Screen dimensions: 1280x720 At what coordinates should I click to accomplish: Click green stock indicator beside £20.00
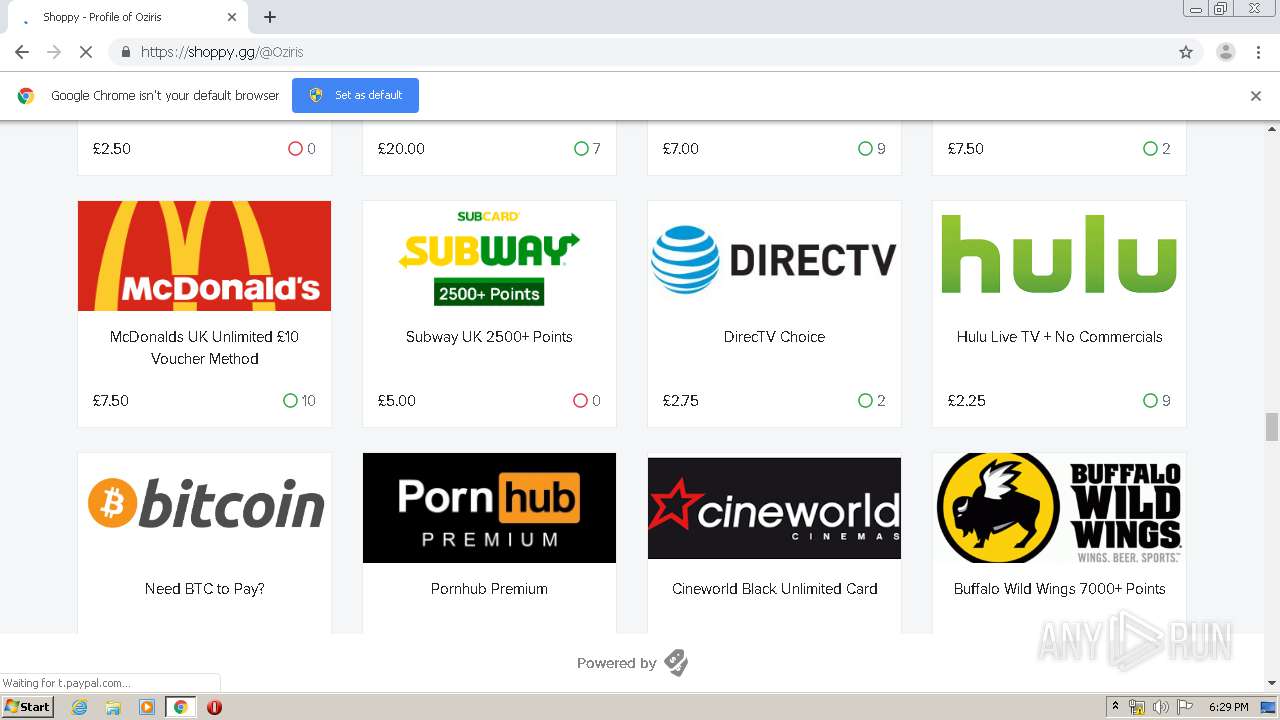[587, 149]
